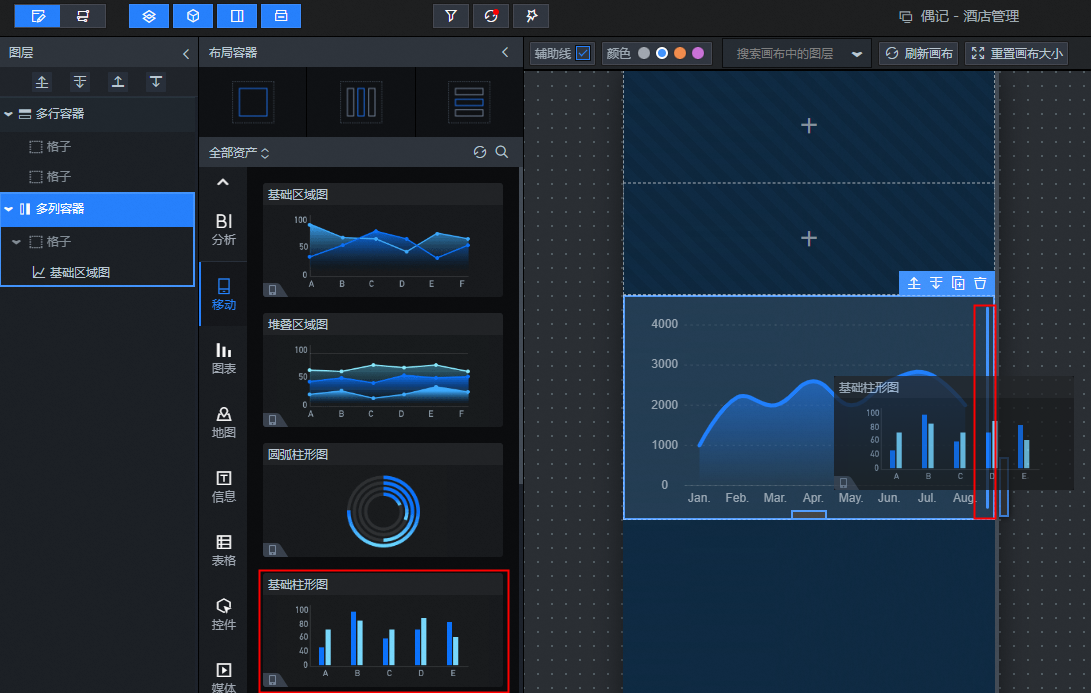Click the up chevron above the category tabs
This screenshot has height=693, width=1091.
(x=223, y=182)
